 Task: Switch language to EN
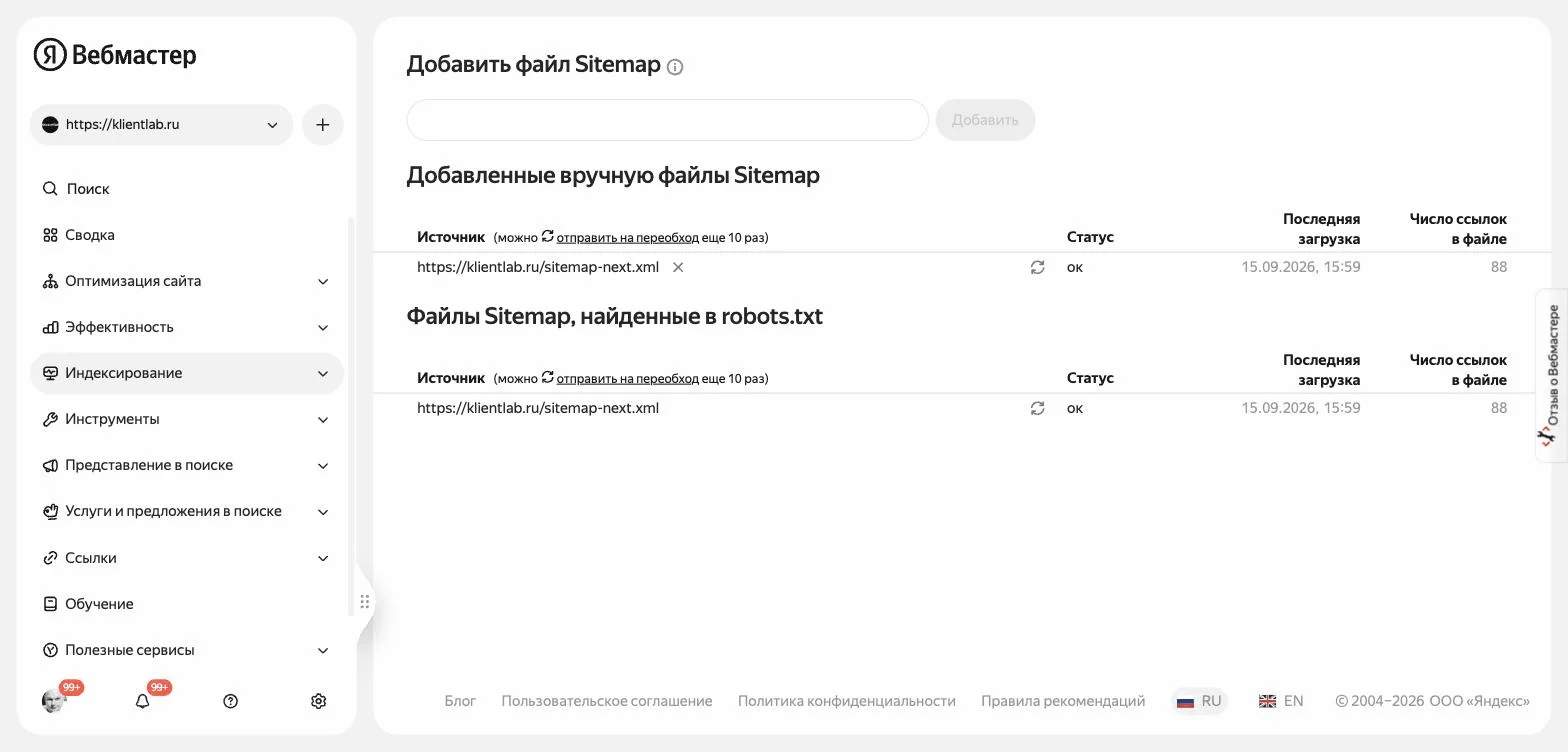(1281, 701)
